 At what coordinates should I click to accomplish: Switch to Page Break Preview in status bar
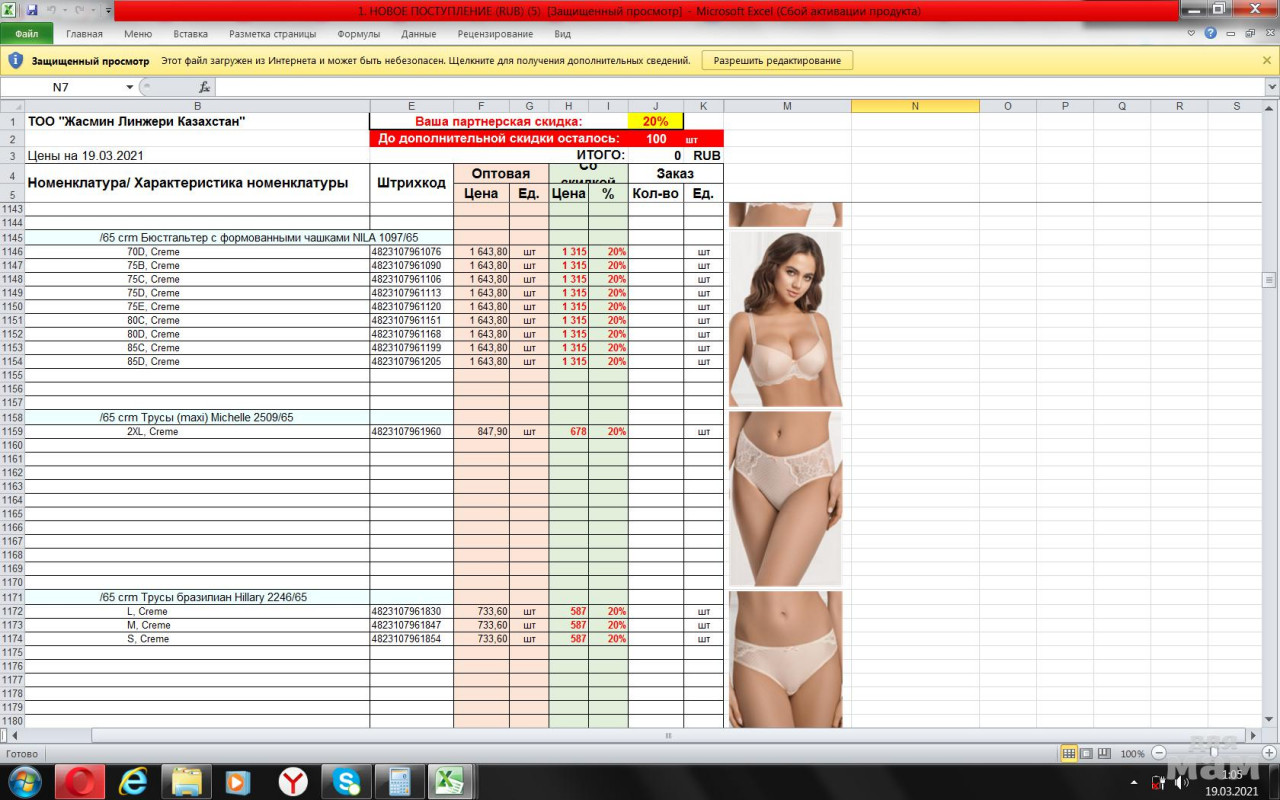click(1104, 753)
